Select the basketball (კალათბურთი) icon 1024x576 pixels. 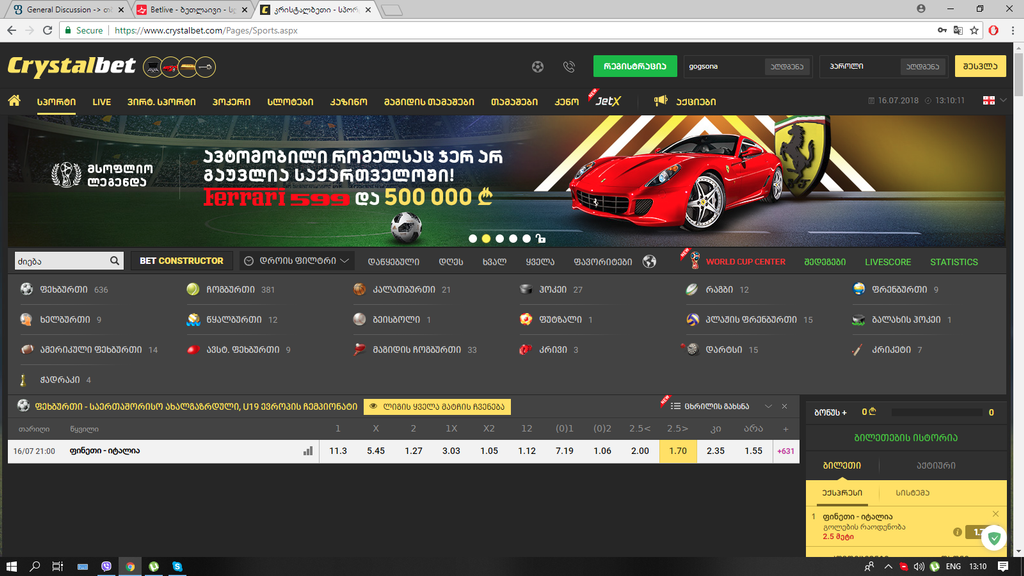(359, 289)
